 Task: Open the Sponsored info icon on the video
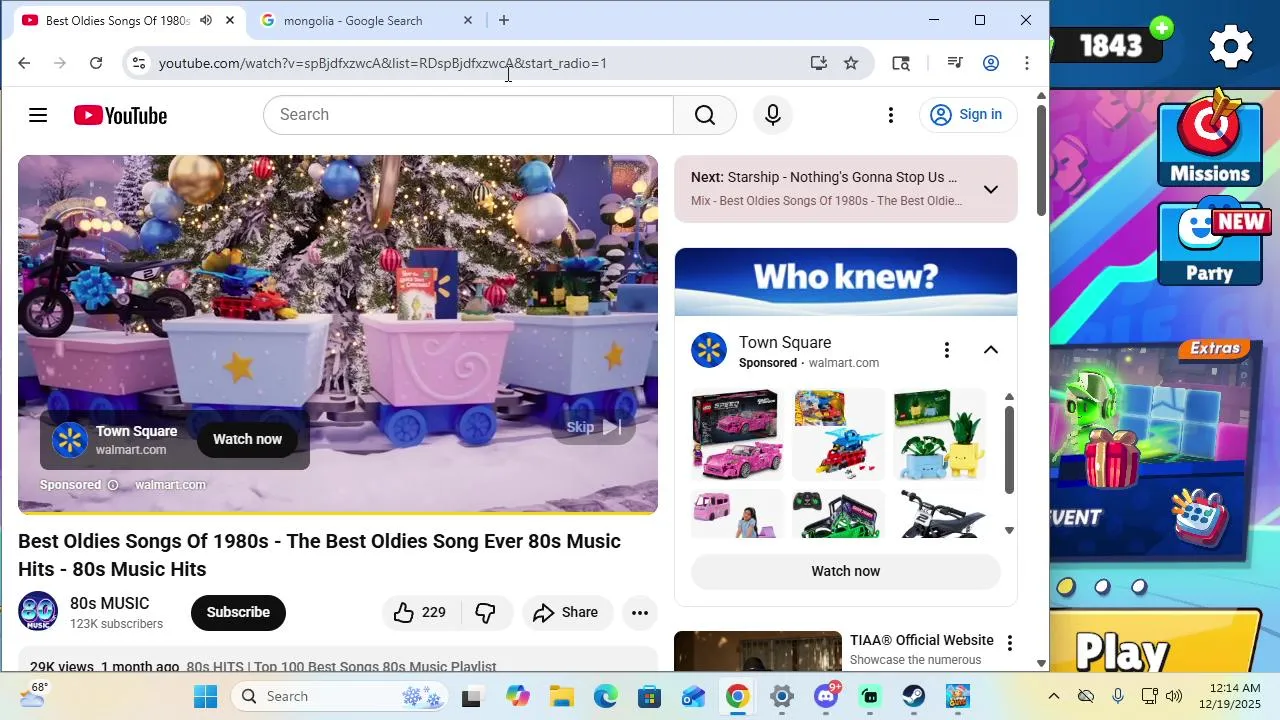113,485
